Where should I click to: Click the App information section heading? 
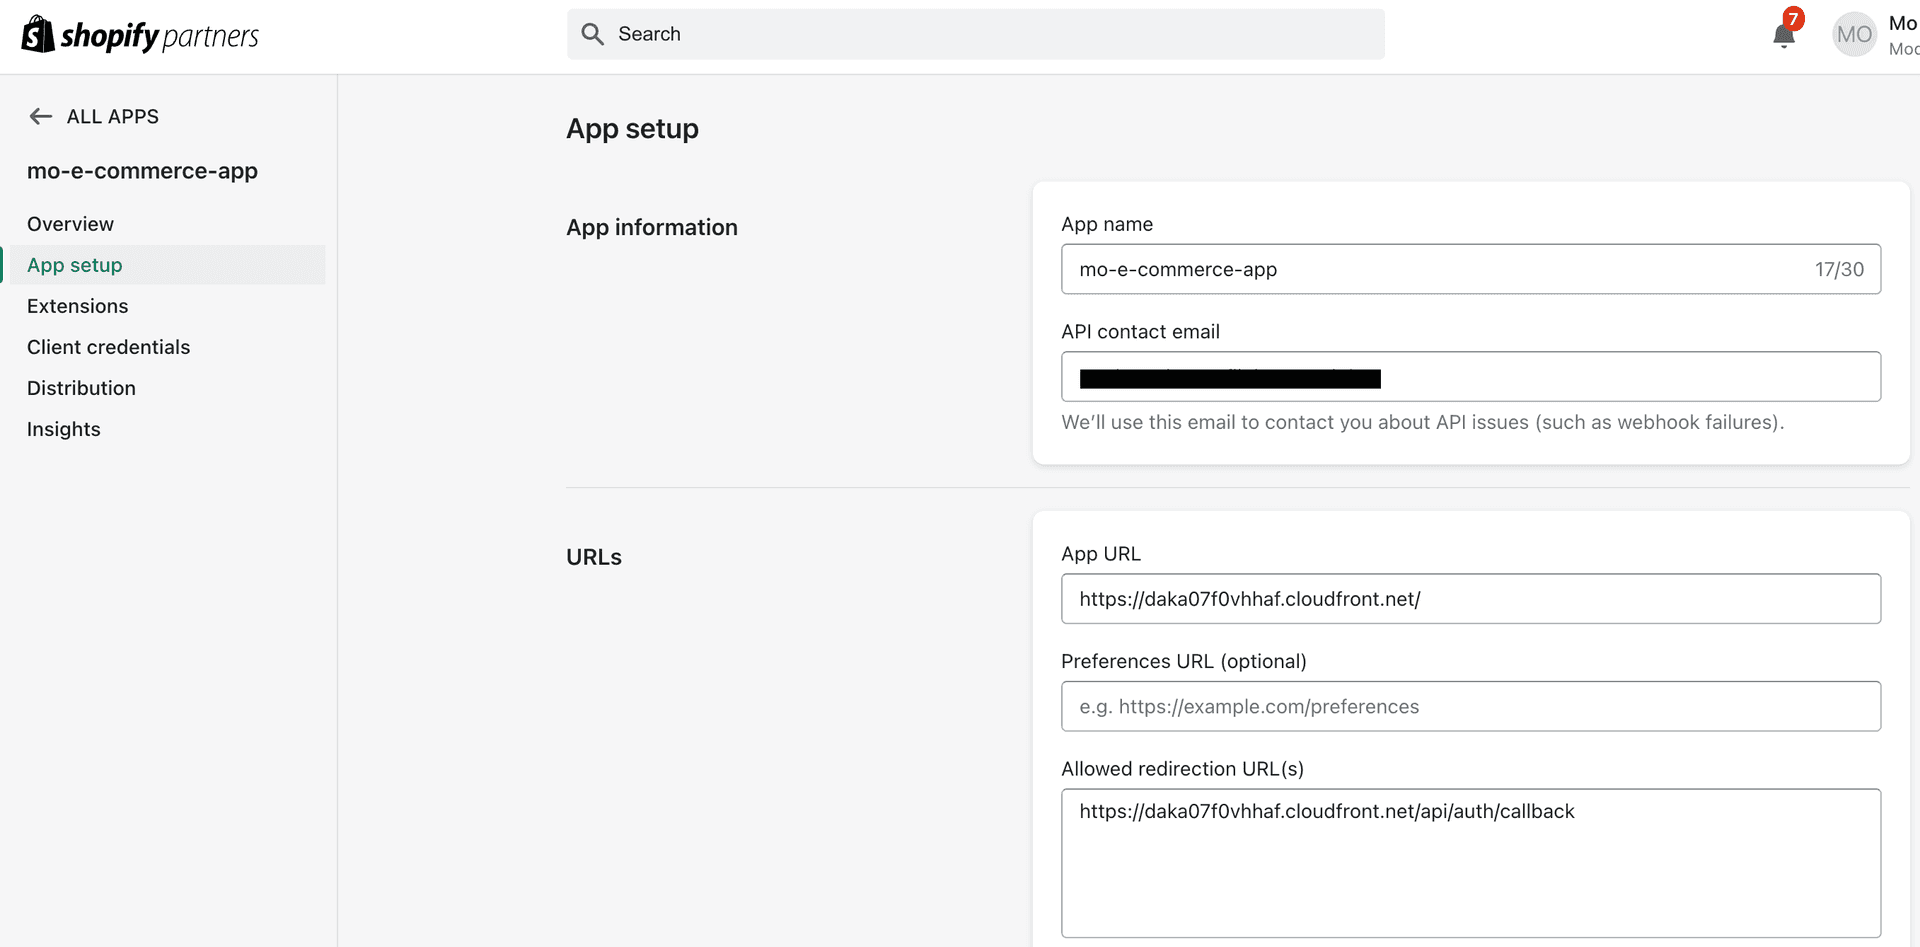(652, 227)
